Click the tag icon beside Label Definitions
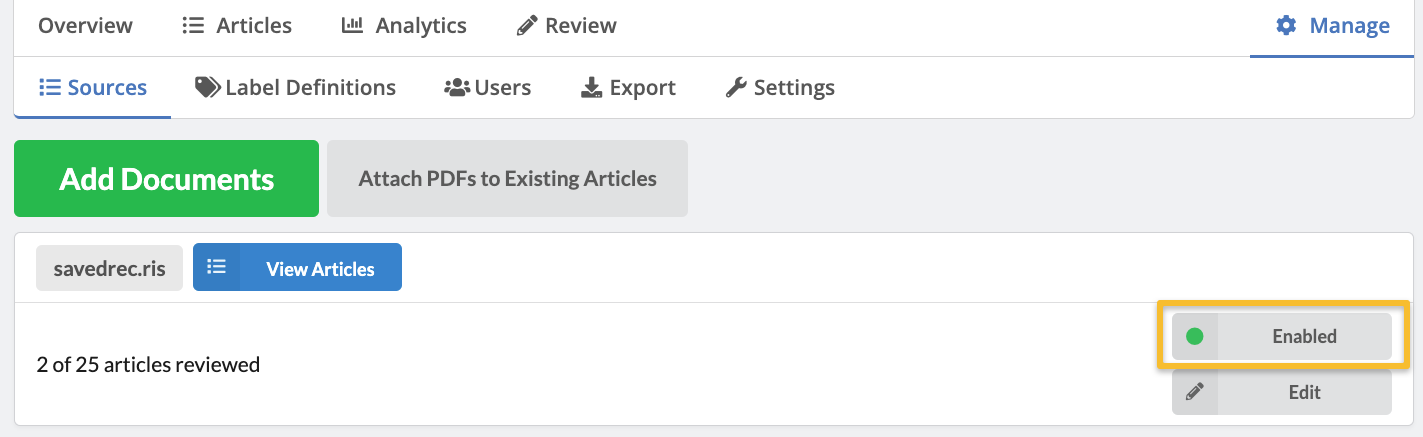 click(x=207, y=87)
